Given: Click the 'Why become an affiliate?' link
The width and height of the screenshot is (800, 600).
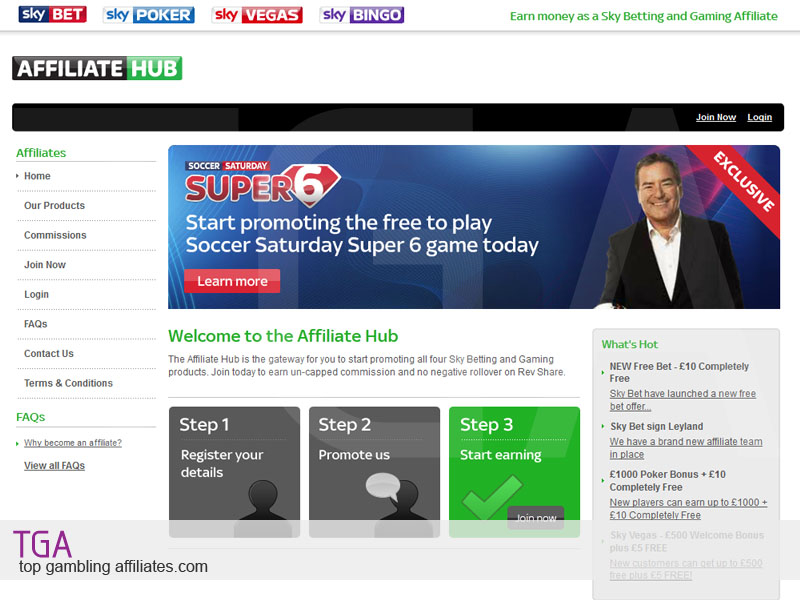Looking at the screenshot, I should (x=73, y=443).
